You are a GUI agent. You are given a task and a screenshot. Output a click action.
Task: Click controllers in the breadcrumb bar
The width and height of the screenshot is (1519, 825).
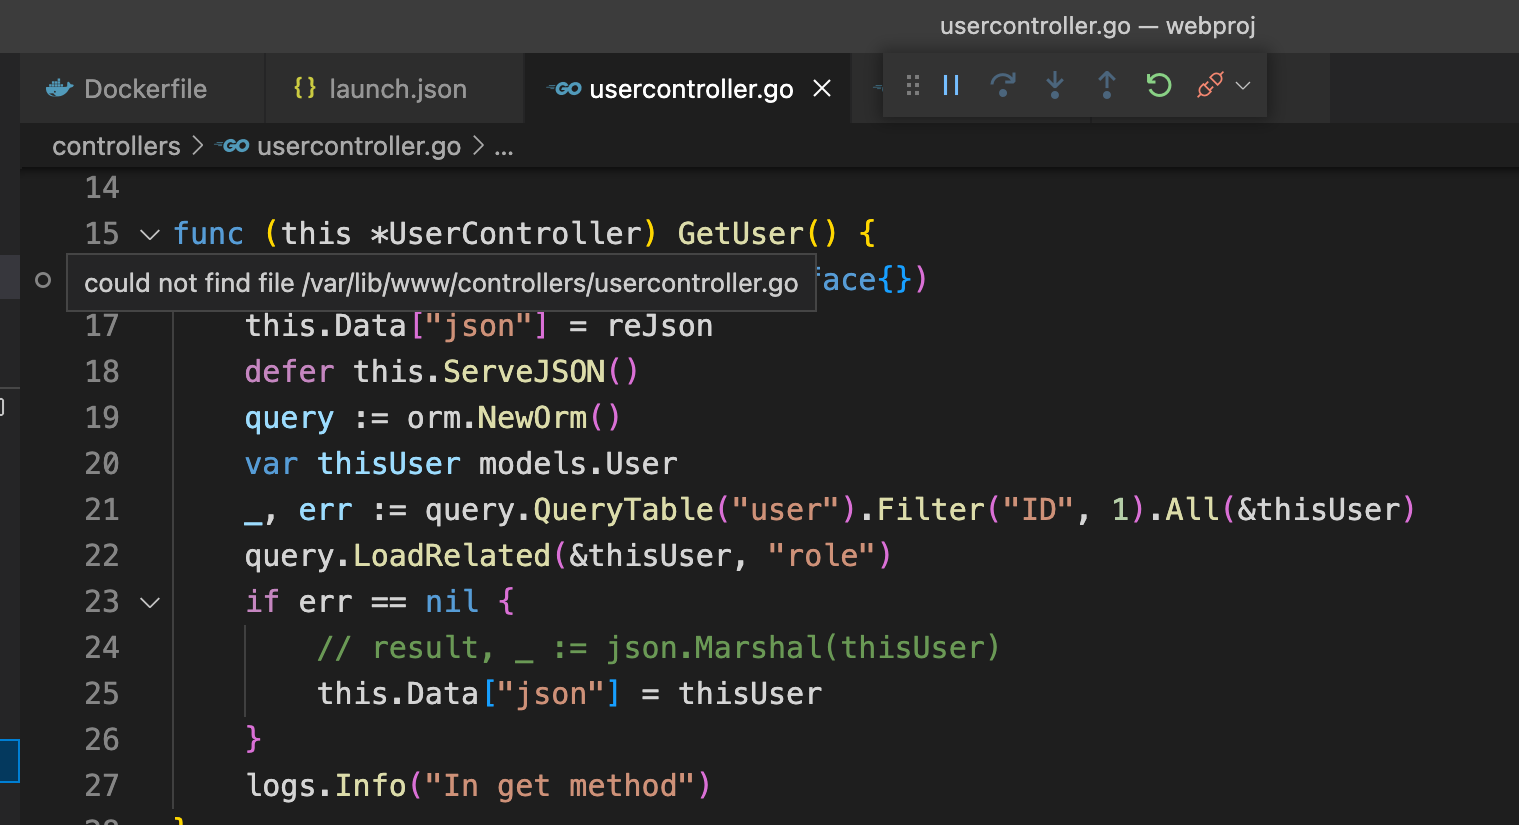pyautogui.click(x=116, y=146)
